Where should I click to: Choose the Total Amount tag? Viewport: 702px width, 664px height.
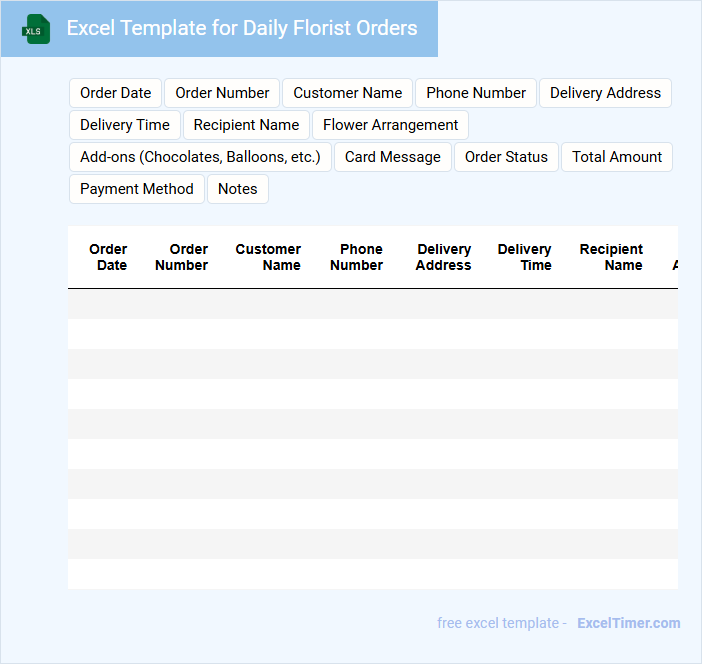pyautogui.click(x=617, y=157)
